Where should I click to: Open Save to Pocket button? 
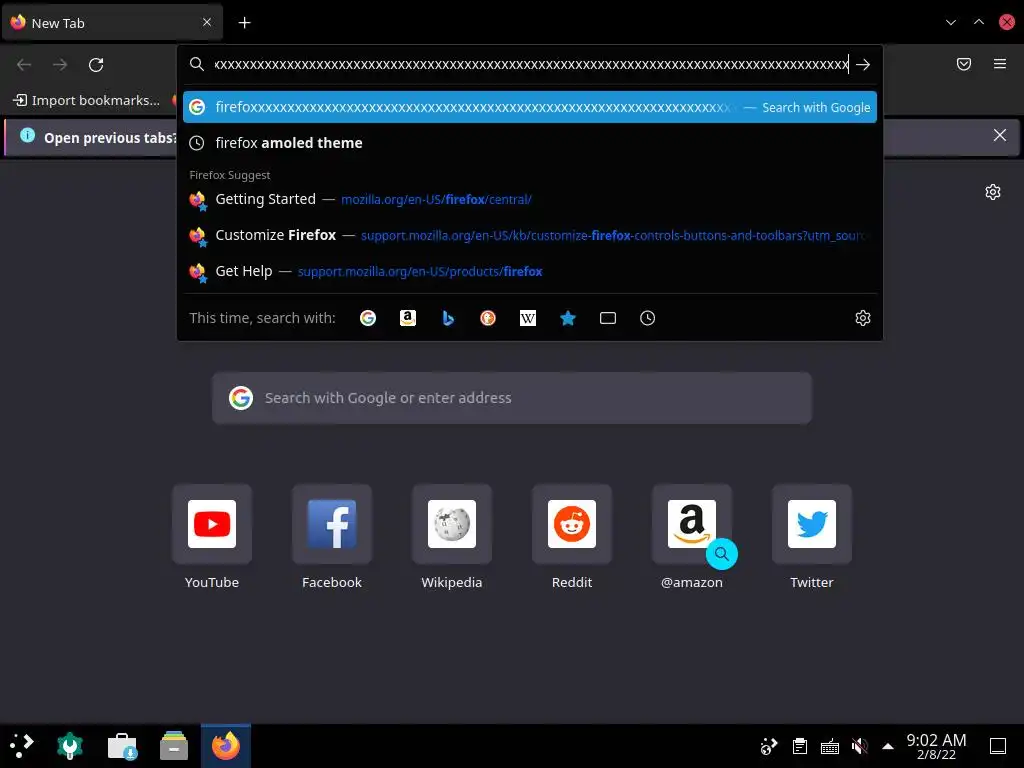(964, 64)
